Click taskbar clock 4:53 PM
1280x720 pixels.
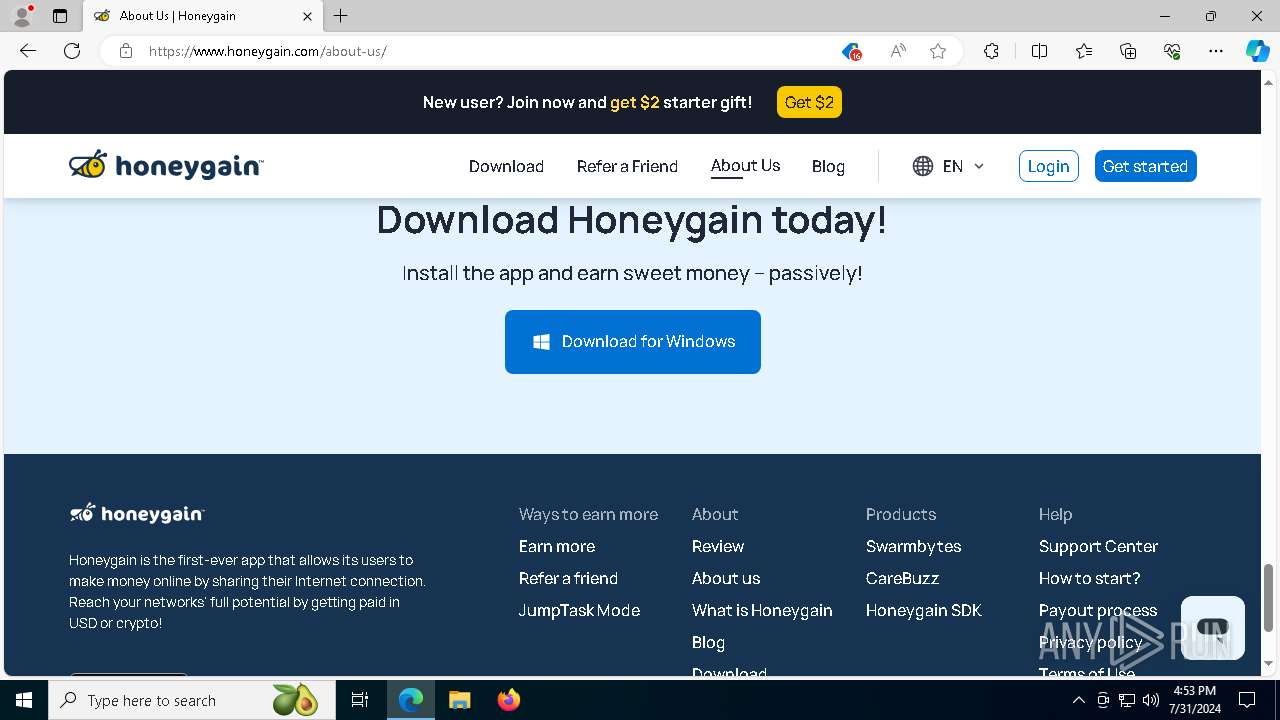click(x=1194, y=700)
